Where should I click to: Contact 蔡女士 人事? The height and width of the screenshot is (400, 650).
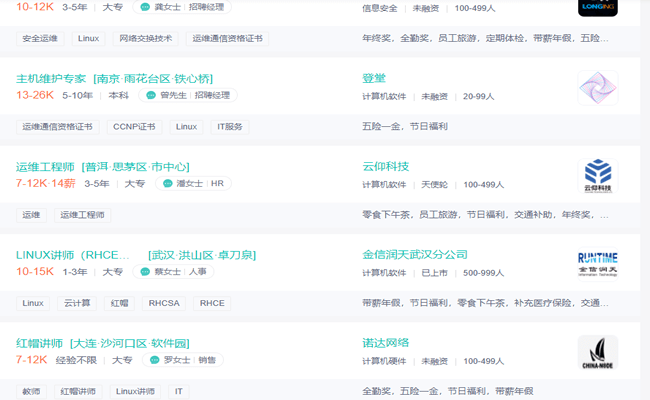pyautogui.click(x=173, y=272)
